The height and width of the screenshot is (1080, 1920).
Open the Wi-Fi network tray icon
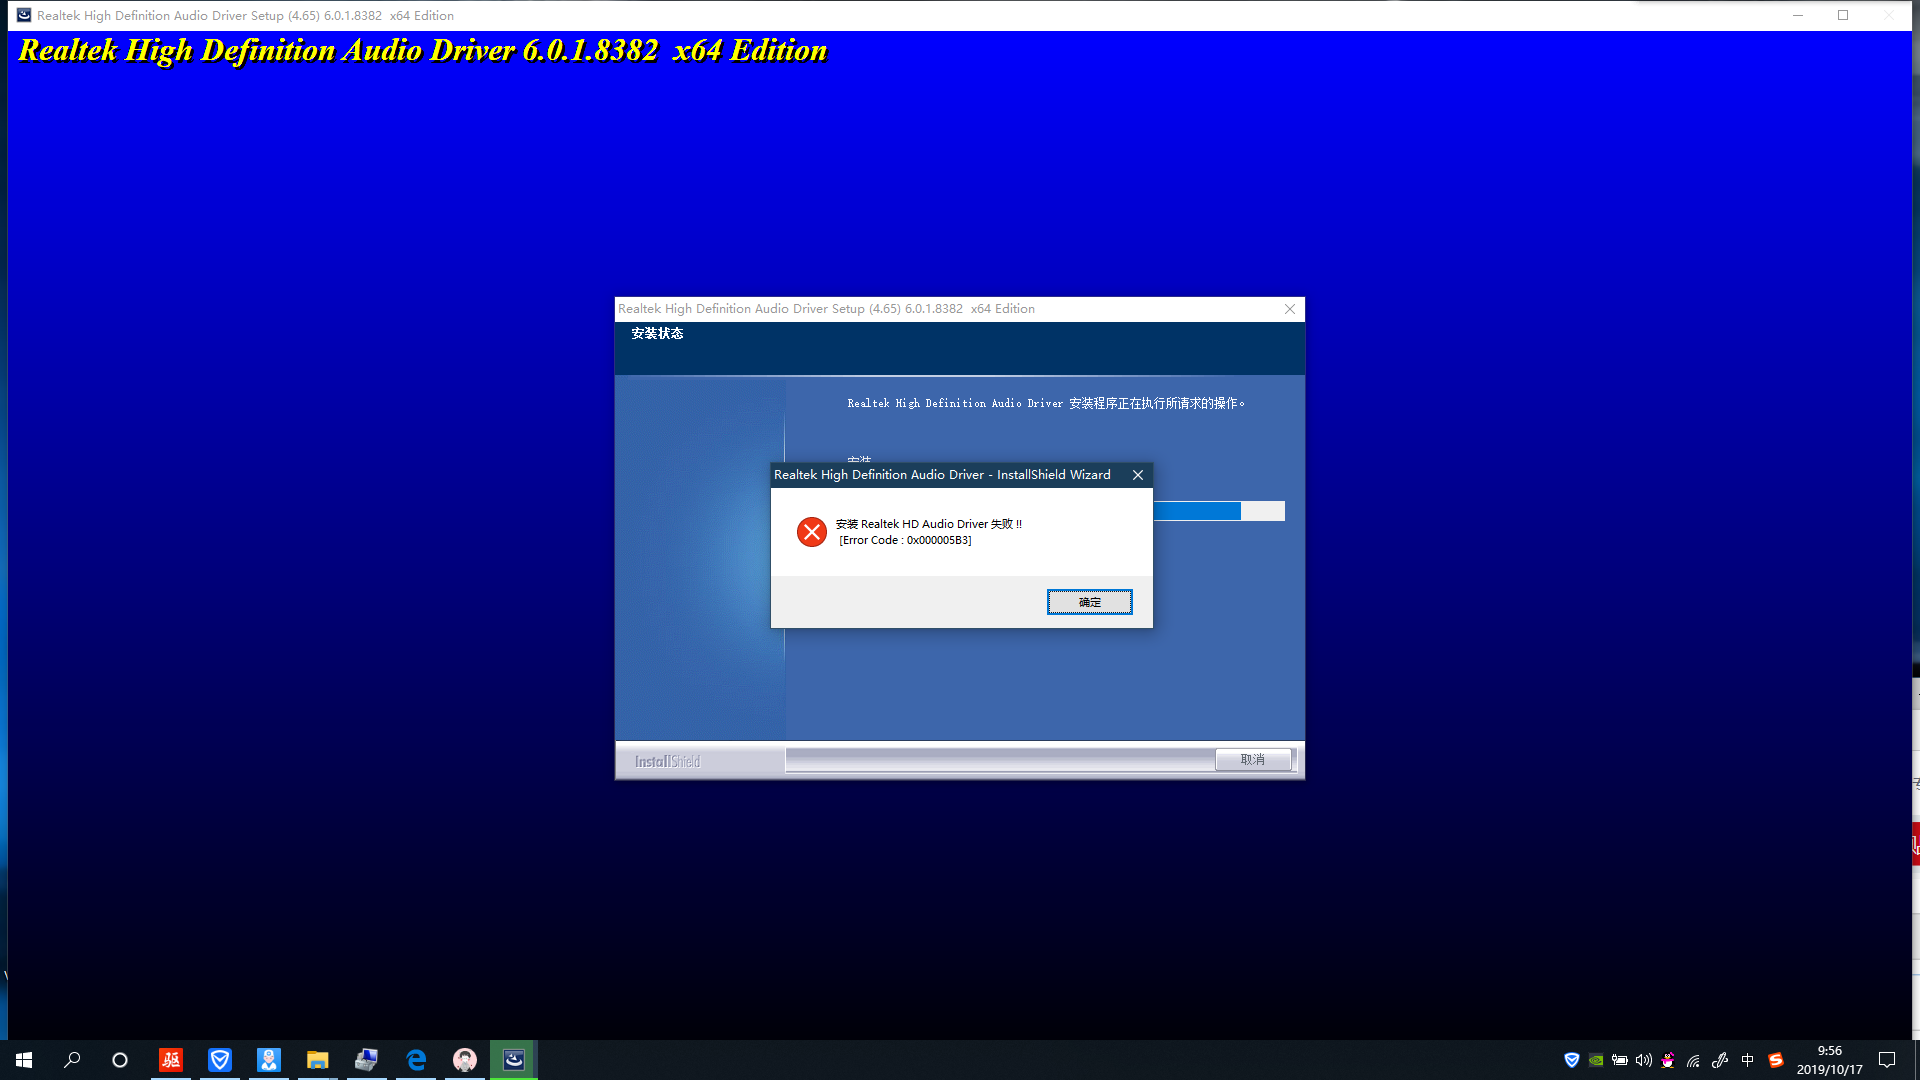pyautogui.click(x=1693, y=1060)
